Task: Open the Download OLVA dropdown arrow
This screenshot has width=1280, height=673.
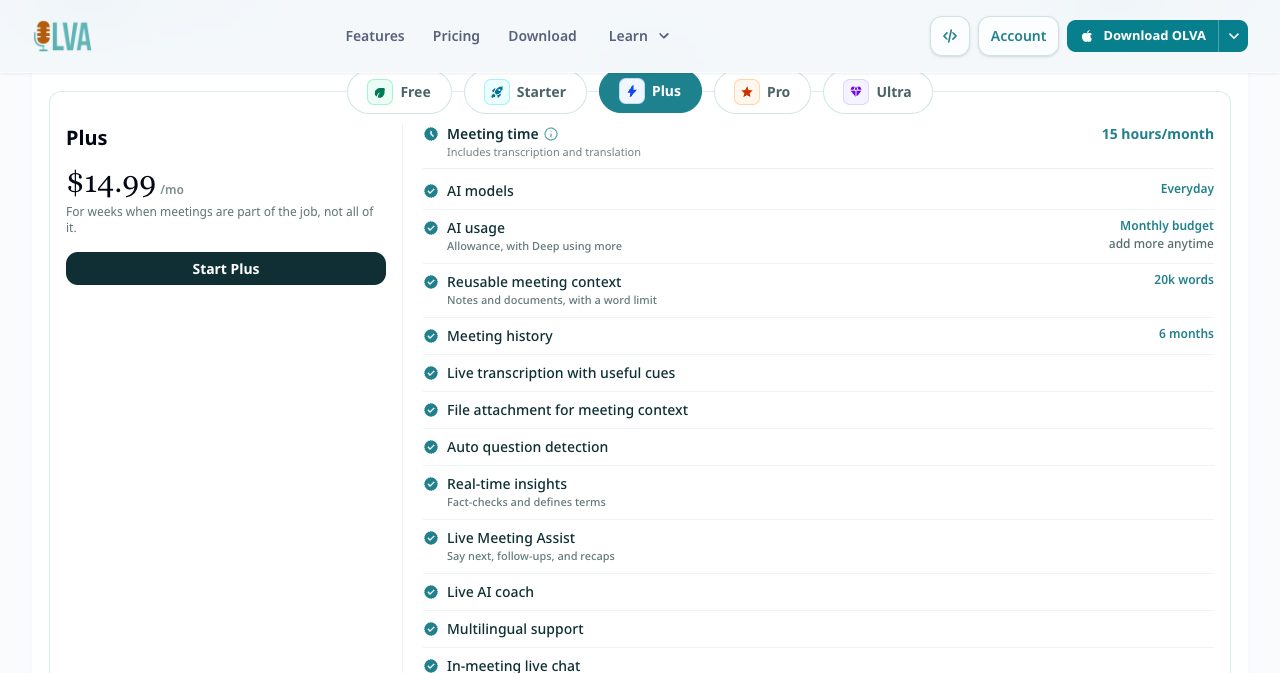Action: pos(1234,36)
